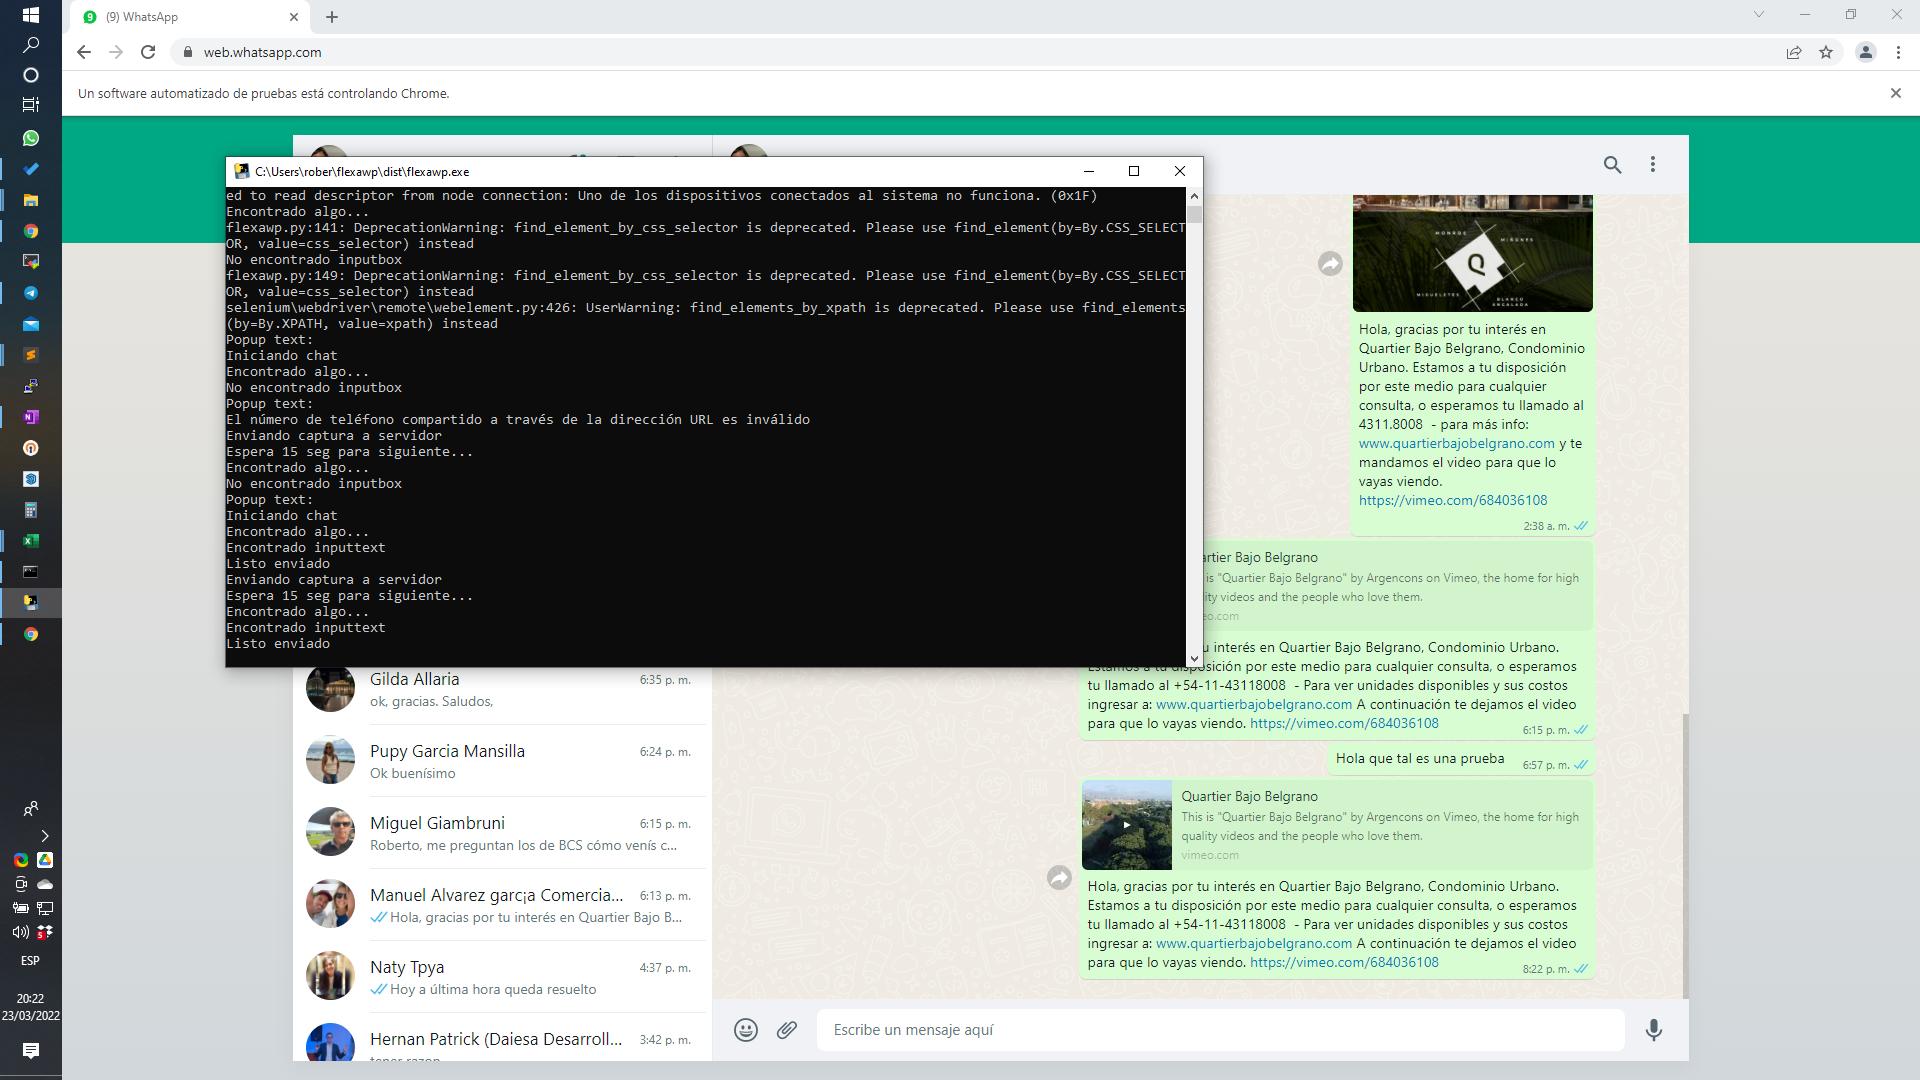Open the notification center icon
This screenshot has height=1080, width=1920.
coord(30,1050)
